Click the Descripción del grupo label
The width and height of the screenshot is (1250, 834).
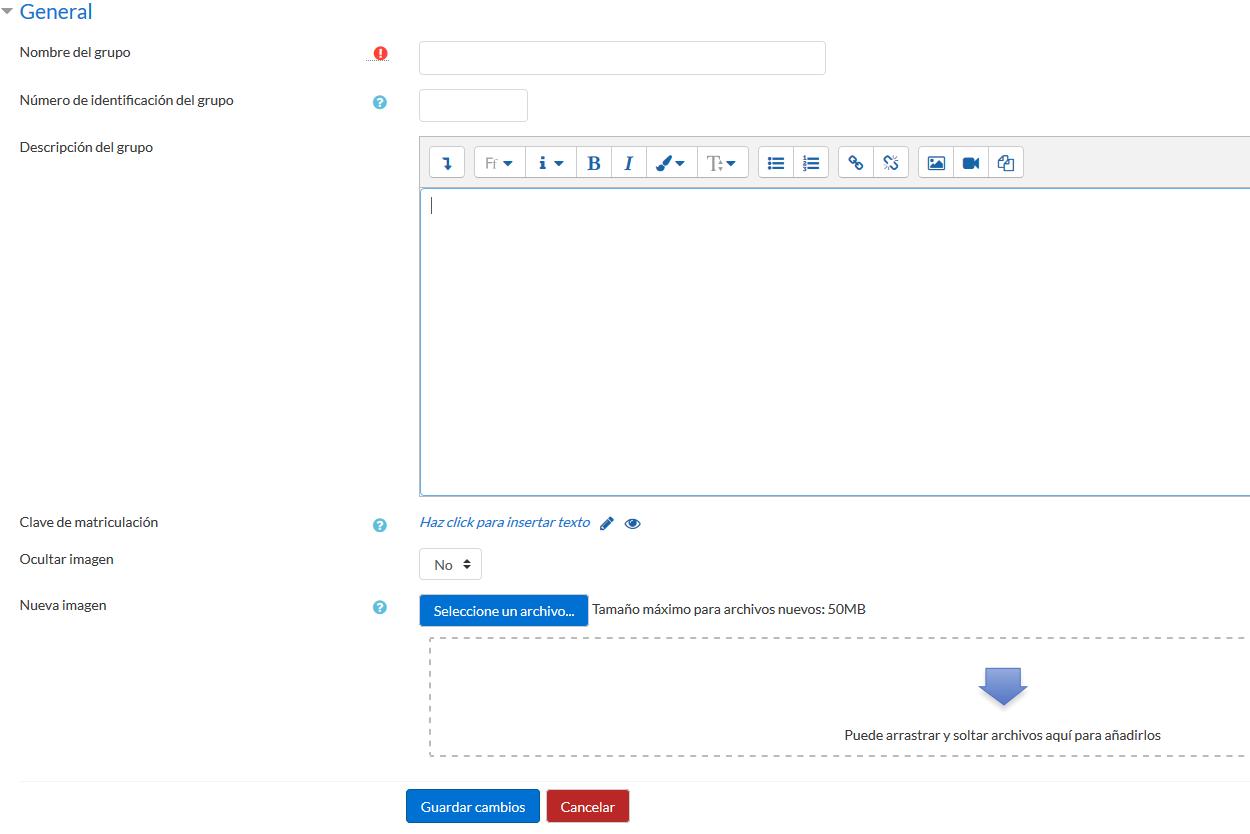pos(86,147)
